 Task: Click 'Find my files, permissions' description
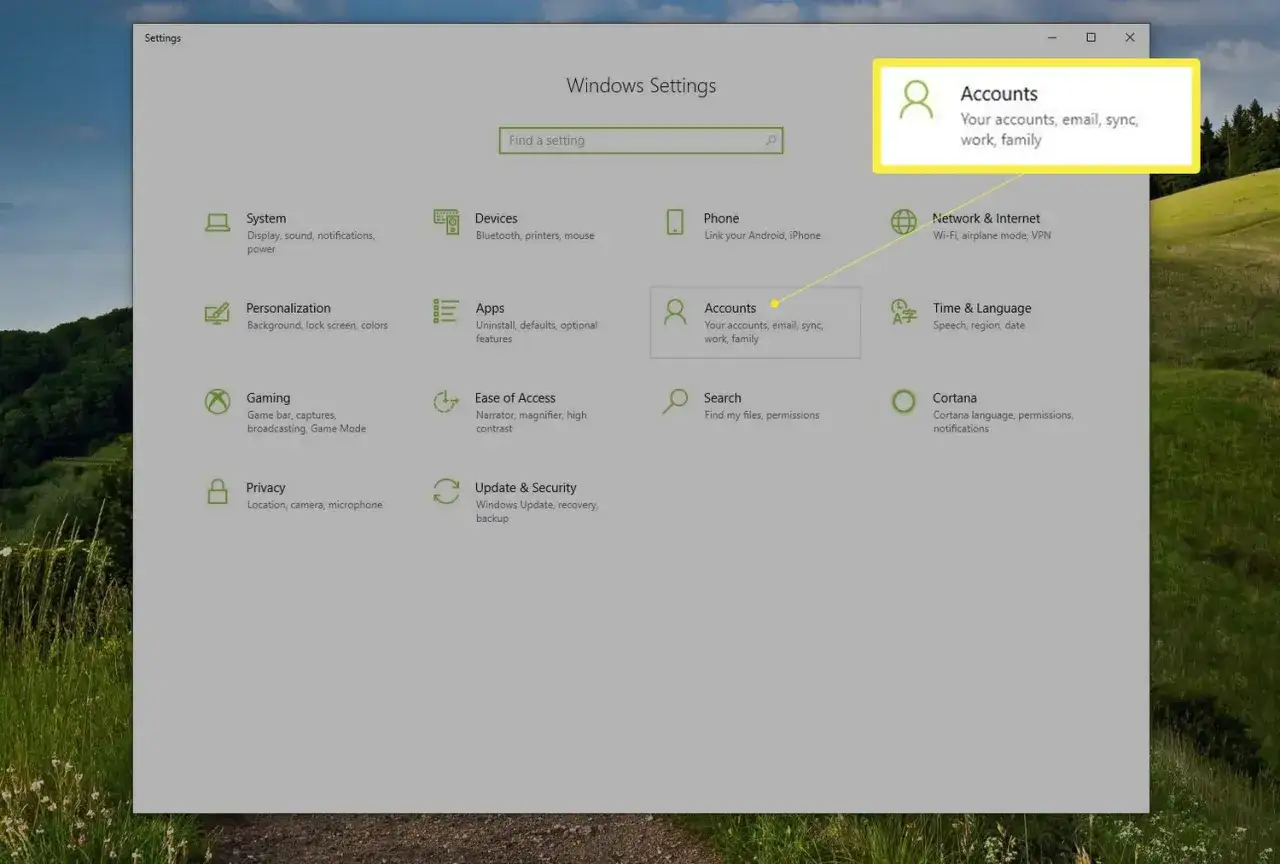(x=761, y=416)
